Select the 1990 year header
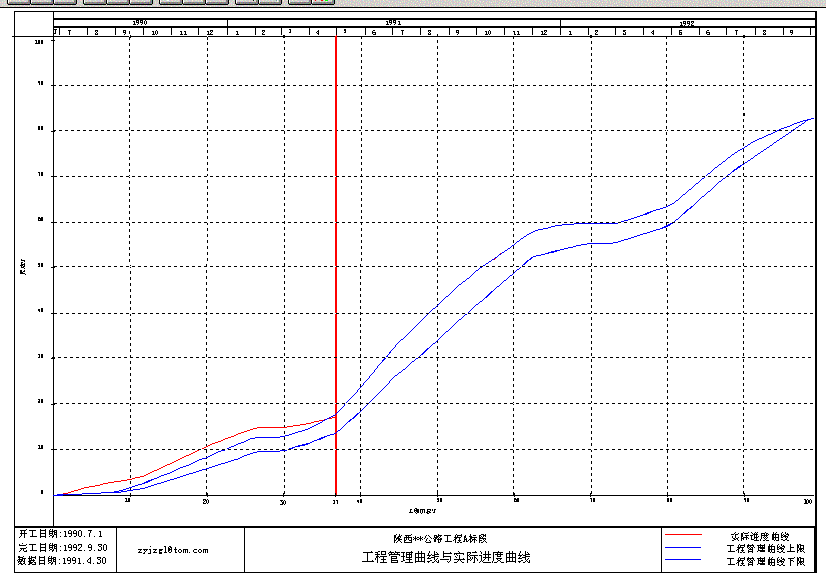The image size is (826, 577). click(x=140, y=21)
